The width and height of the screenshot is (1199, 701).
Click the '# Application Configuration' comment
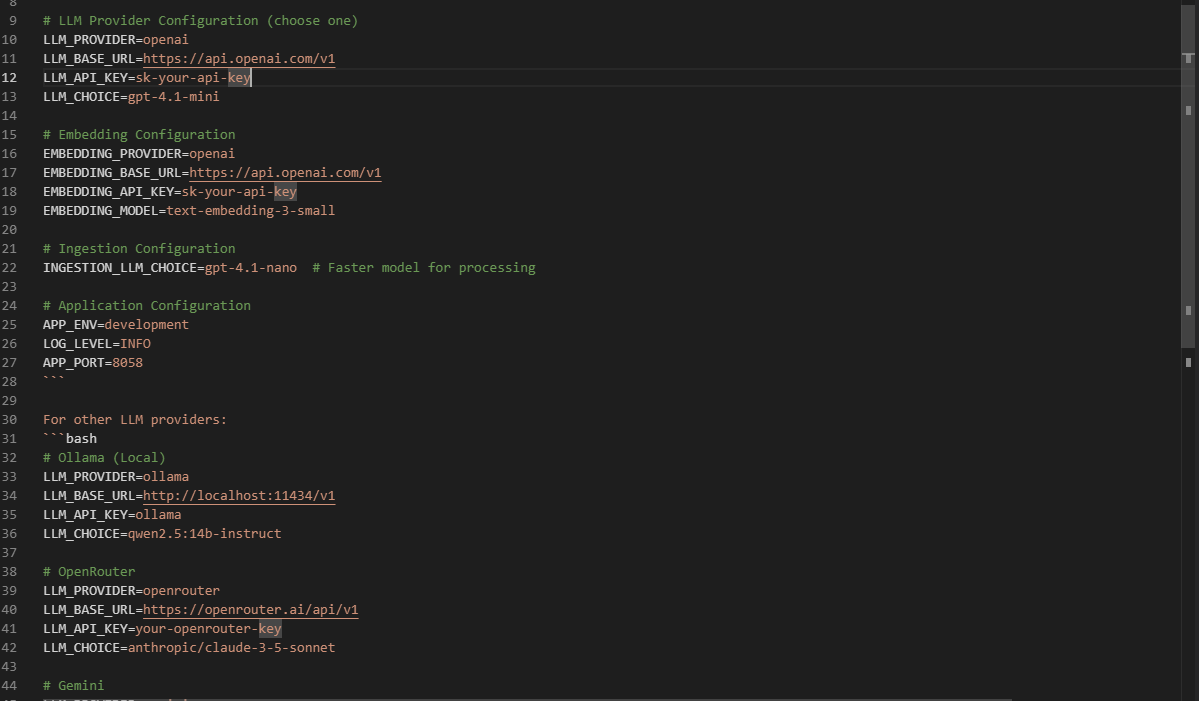(147, 306)
